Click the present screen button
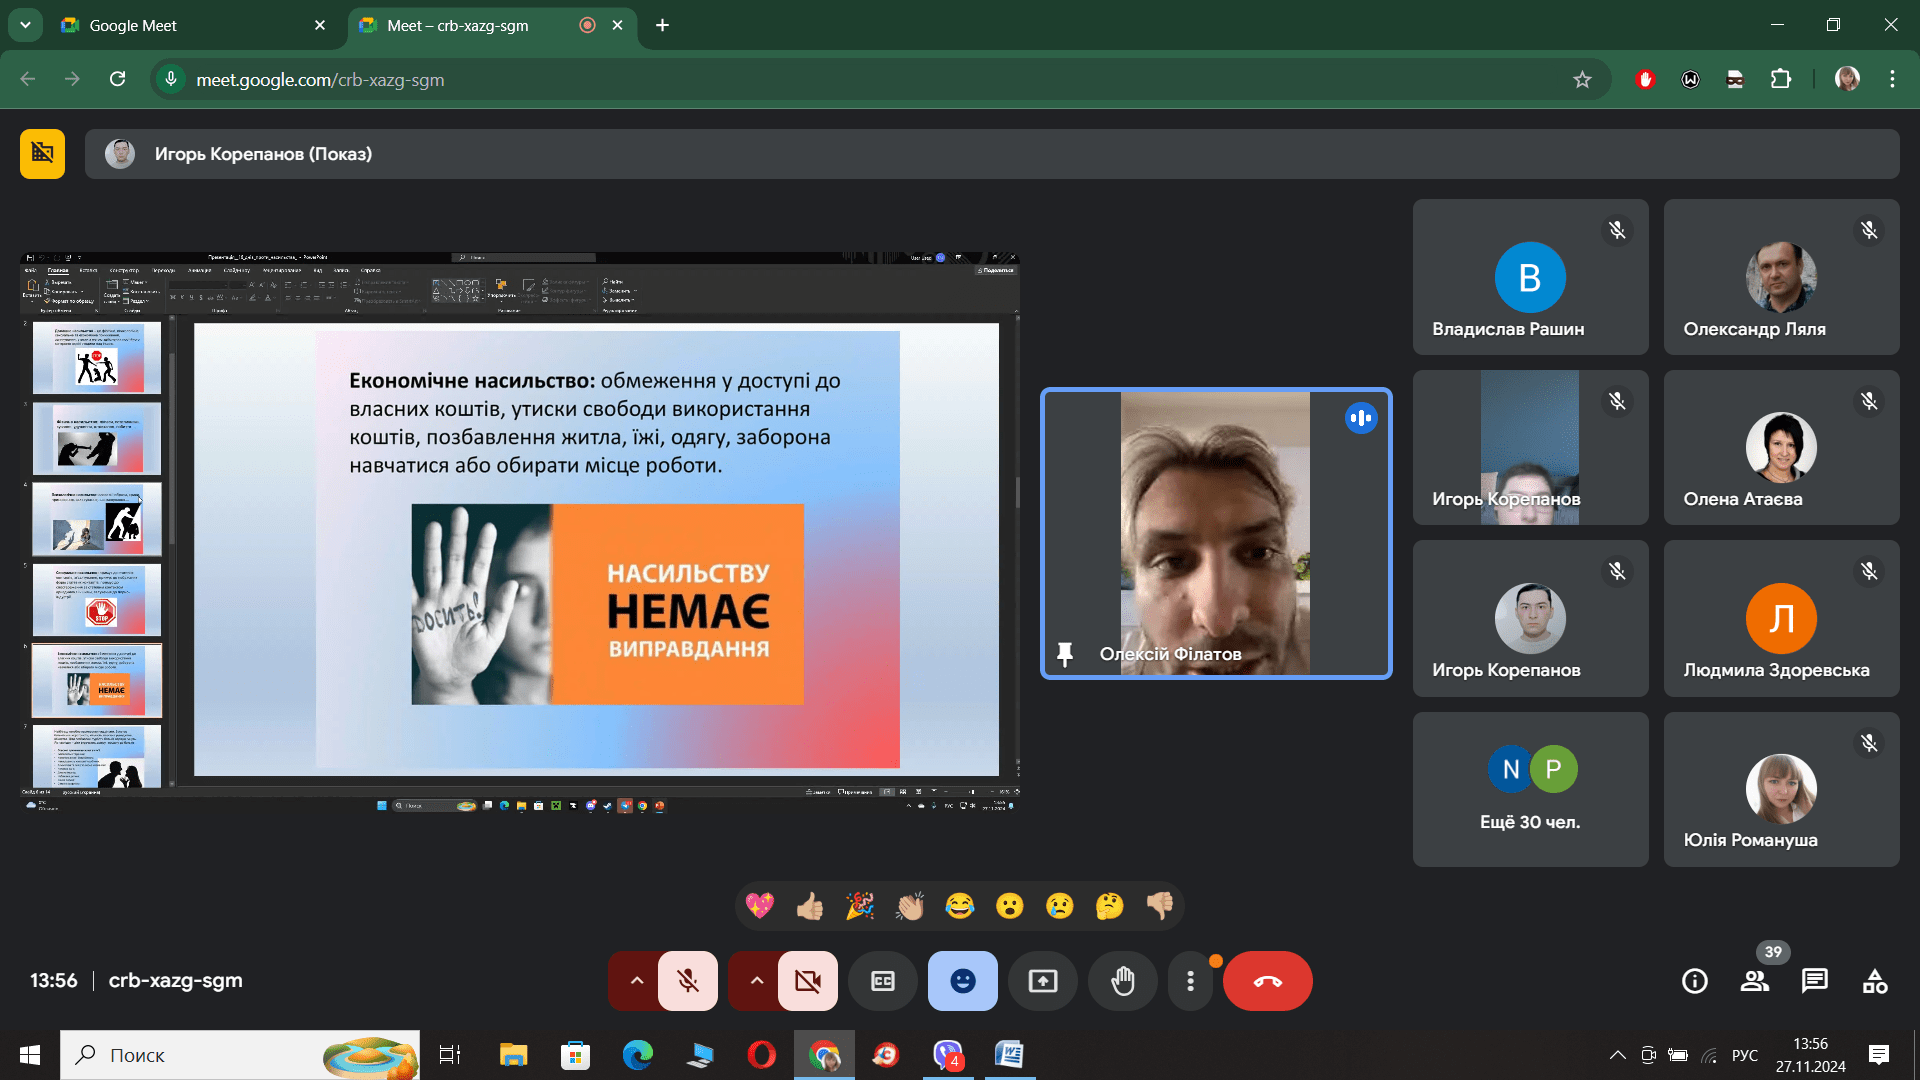Viewport: 1920px width, 1080px height. [x=1043, y=981]
